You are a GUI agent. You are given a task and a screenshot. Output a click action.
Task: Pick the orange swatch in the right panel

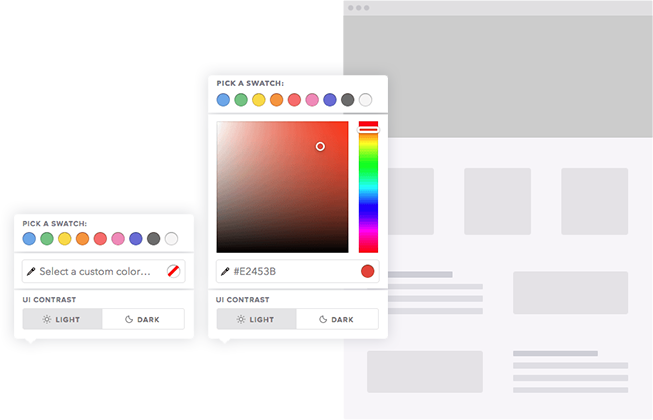[x=277, y=100]
